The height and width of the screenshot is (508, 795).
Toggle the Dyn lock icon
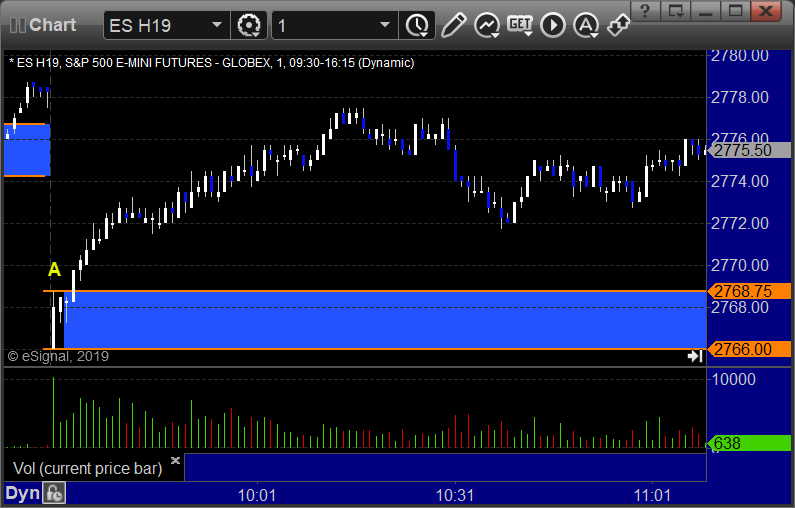point(54,493)
